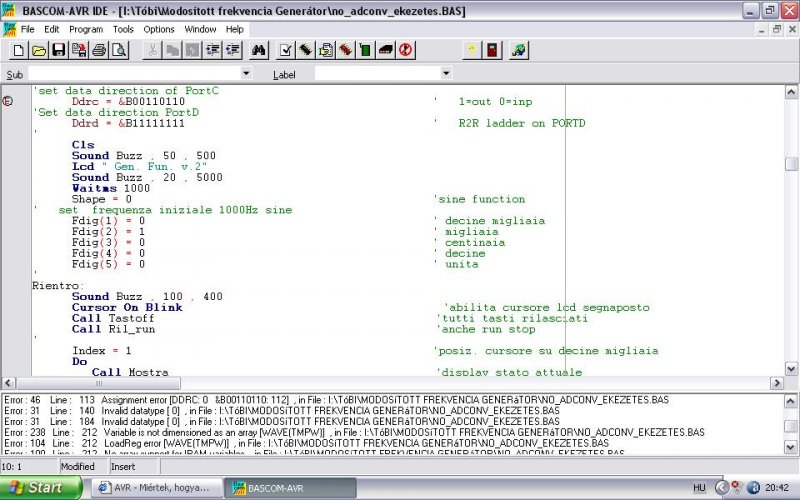The image size is (800, 500).
Task: Open the Options menu
Action: coord(159,29)
